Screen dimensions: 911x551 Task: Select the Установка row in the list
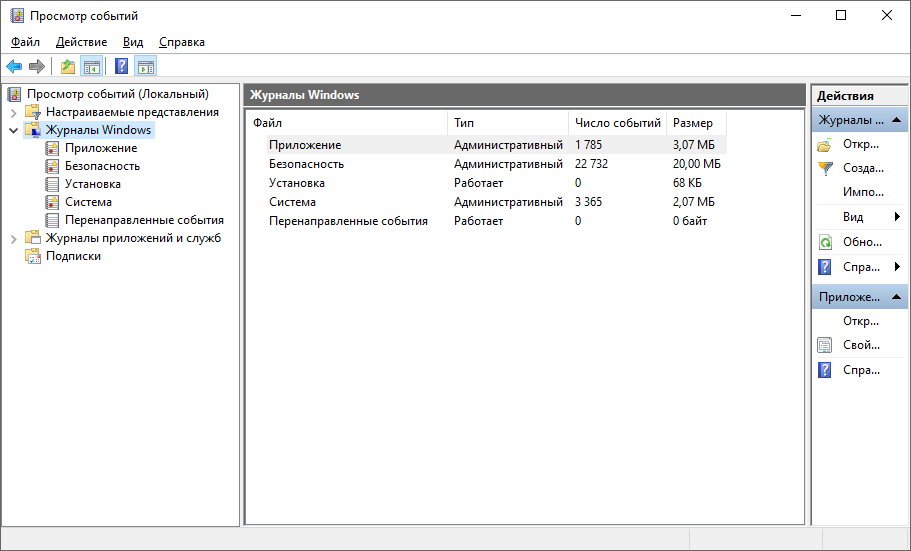[x=497, y=183]
